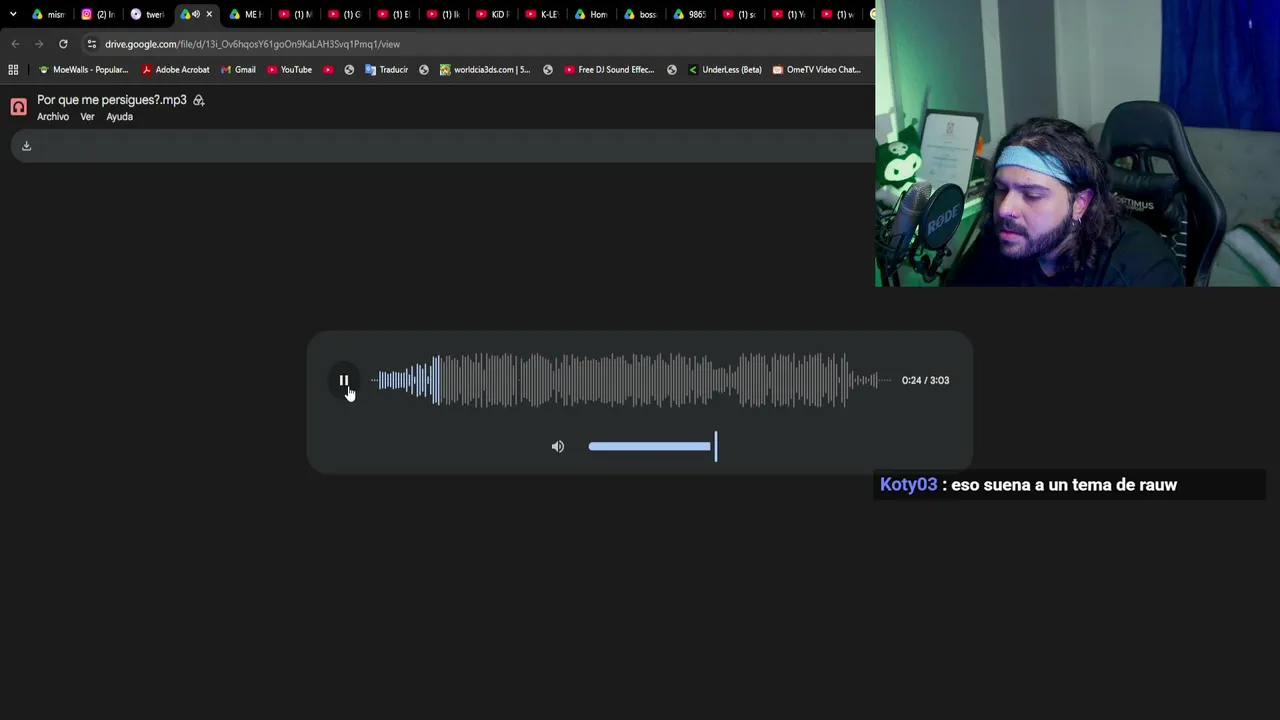Click unlabeled YouTube icon bookmark after YouTube

[x=328, y=70]
